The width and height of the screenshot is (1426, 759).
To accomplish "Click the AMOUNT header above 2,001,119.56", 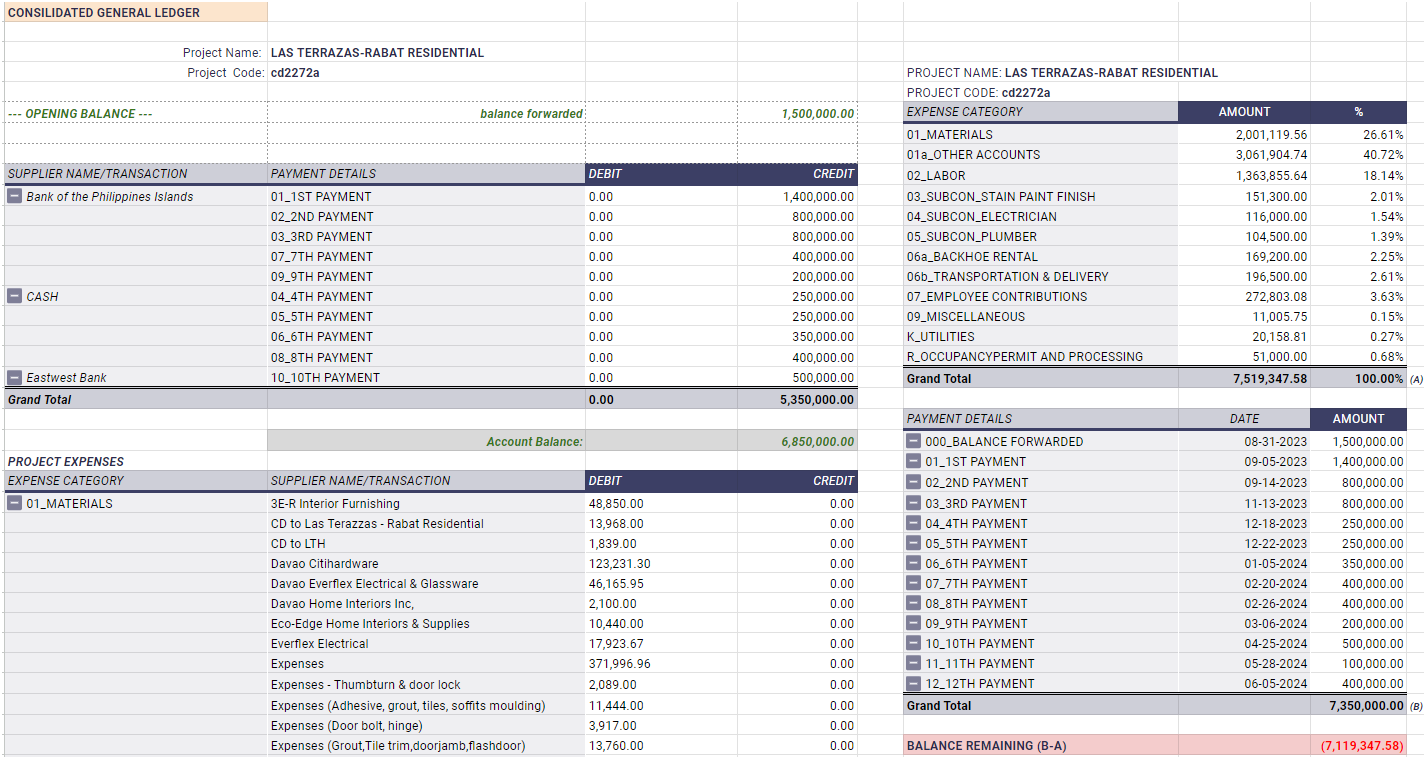I will pos(1244,112).
